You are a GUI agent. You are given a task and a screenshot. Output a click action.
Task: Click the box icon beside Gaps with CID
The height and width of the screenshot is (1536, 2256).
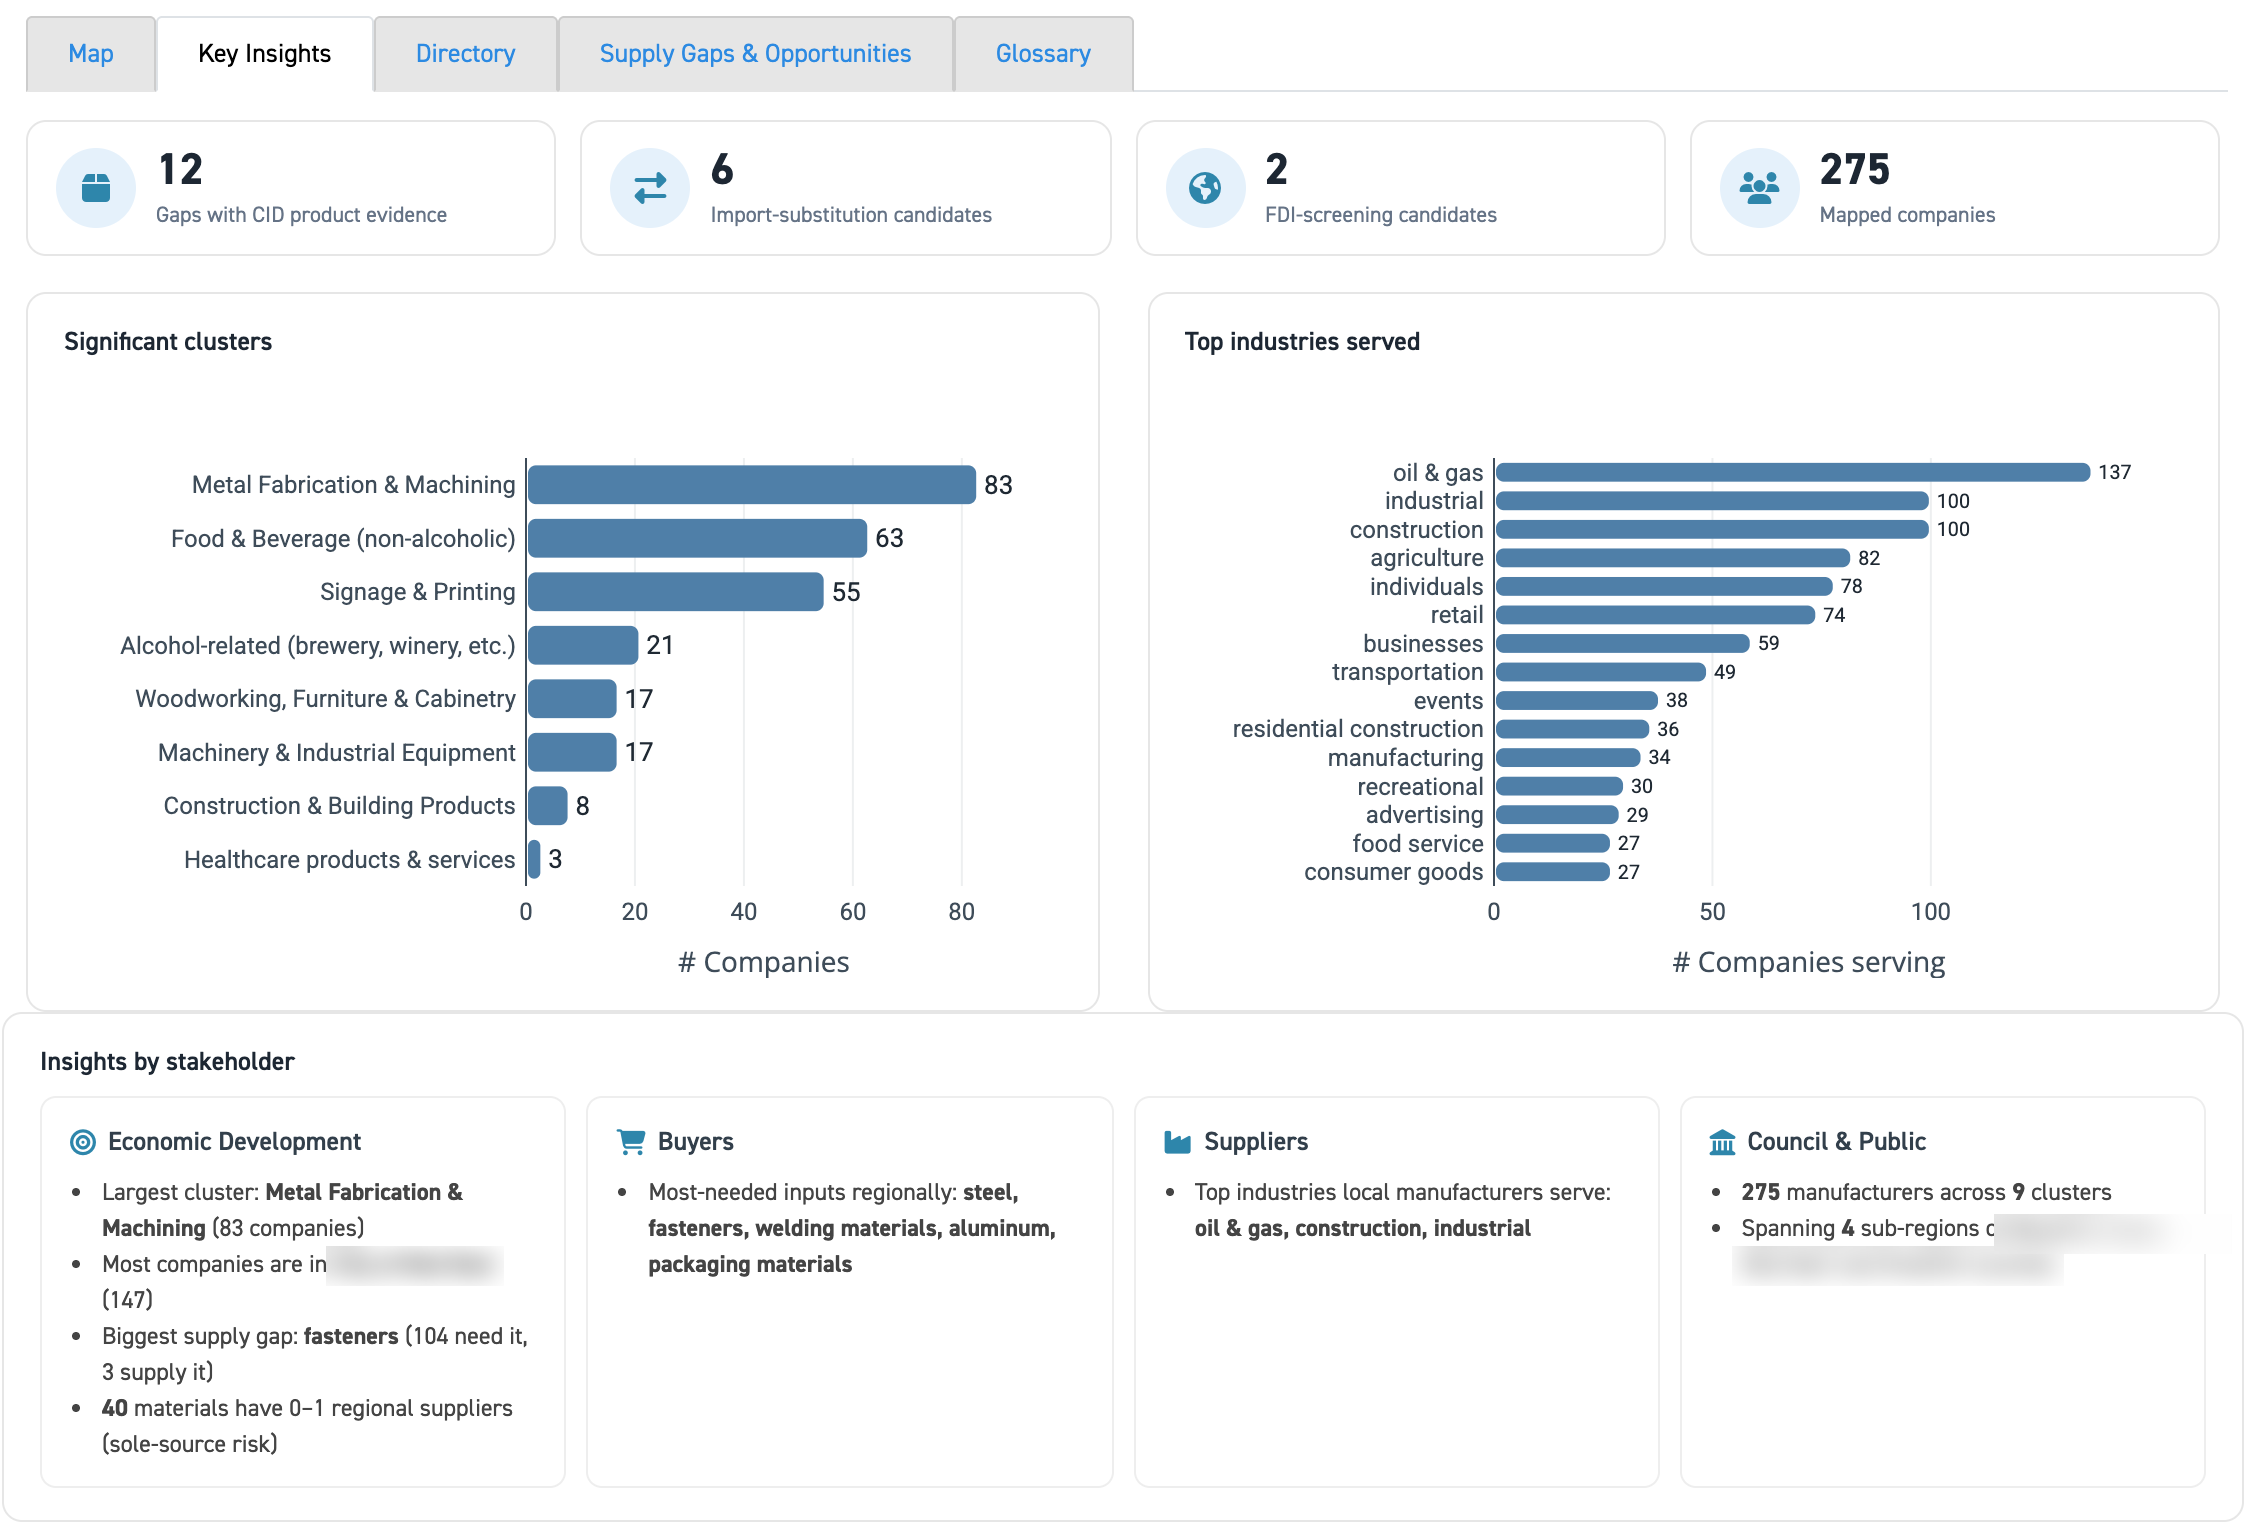(x=96, y=188)
